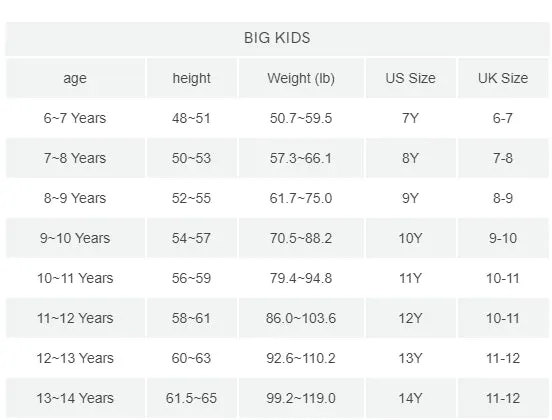The height and width of the screenshot is (420, 552).
Task: Click the 86.0~103.6 weight cell
Action: pyautogui.click(x=301, y=318)
